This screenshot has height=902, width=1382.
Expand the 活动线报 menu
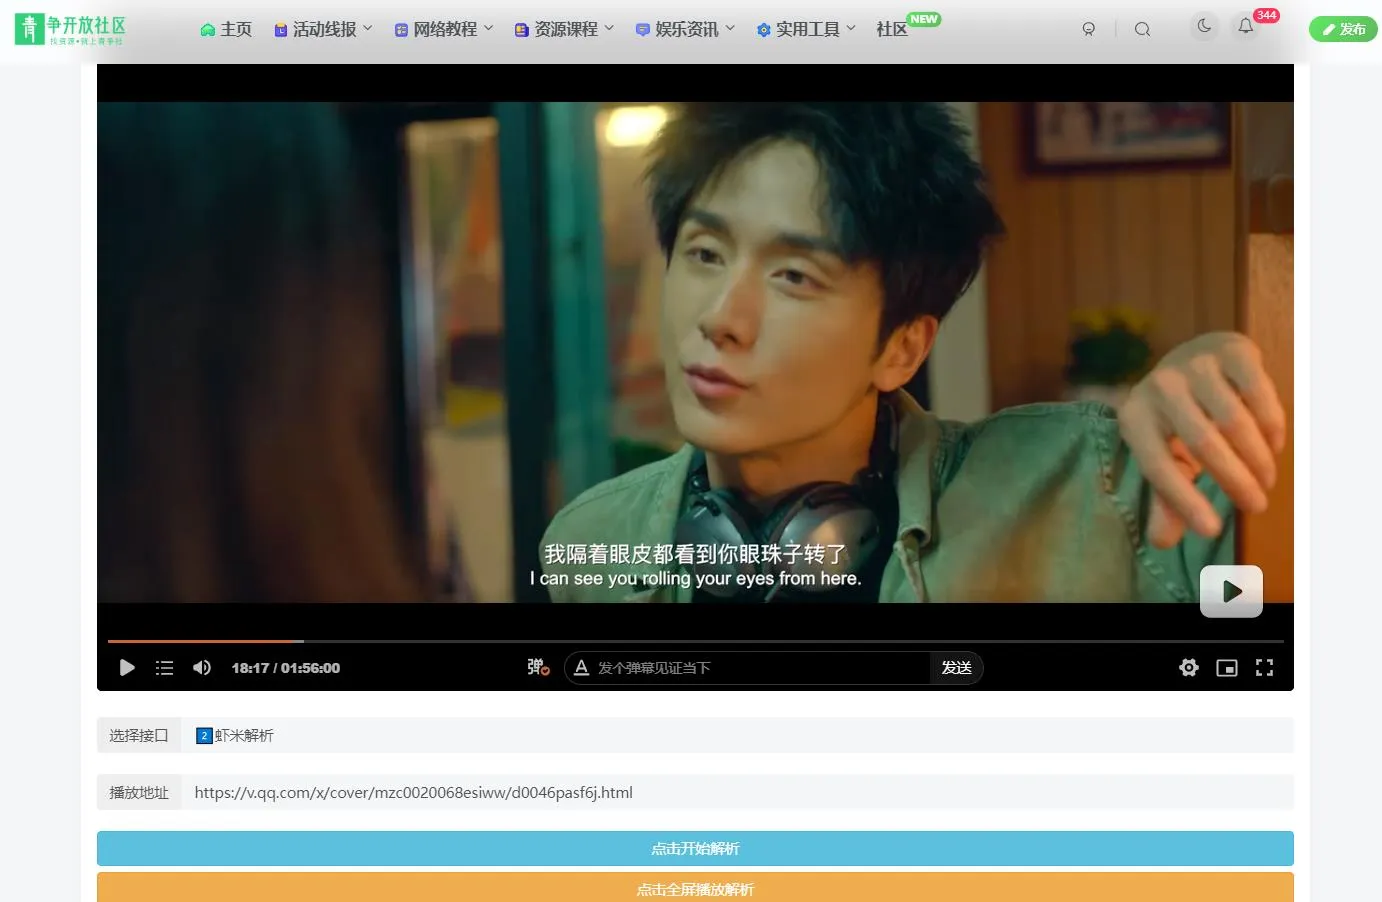(x=323, y=30)
